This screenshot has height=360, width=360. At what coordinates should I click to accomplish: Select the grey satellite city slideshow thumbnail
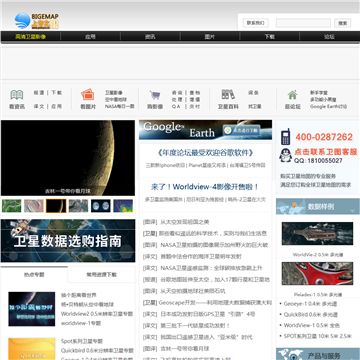tap(78, 206)
